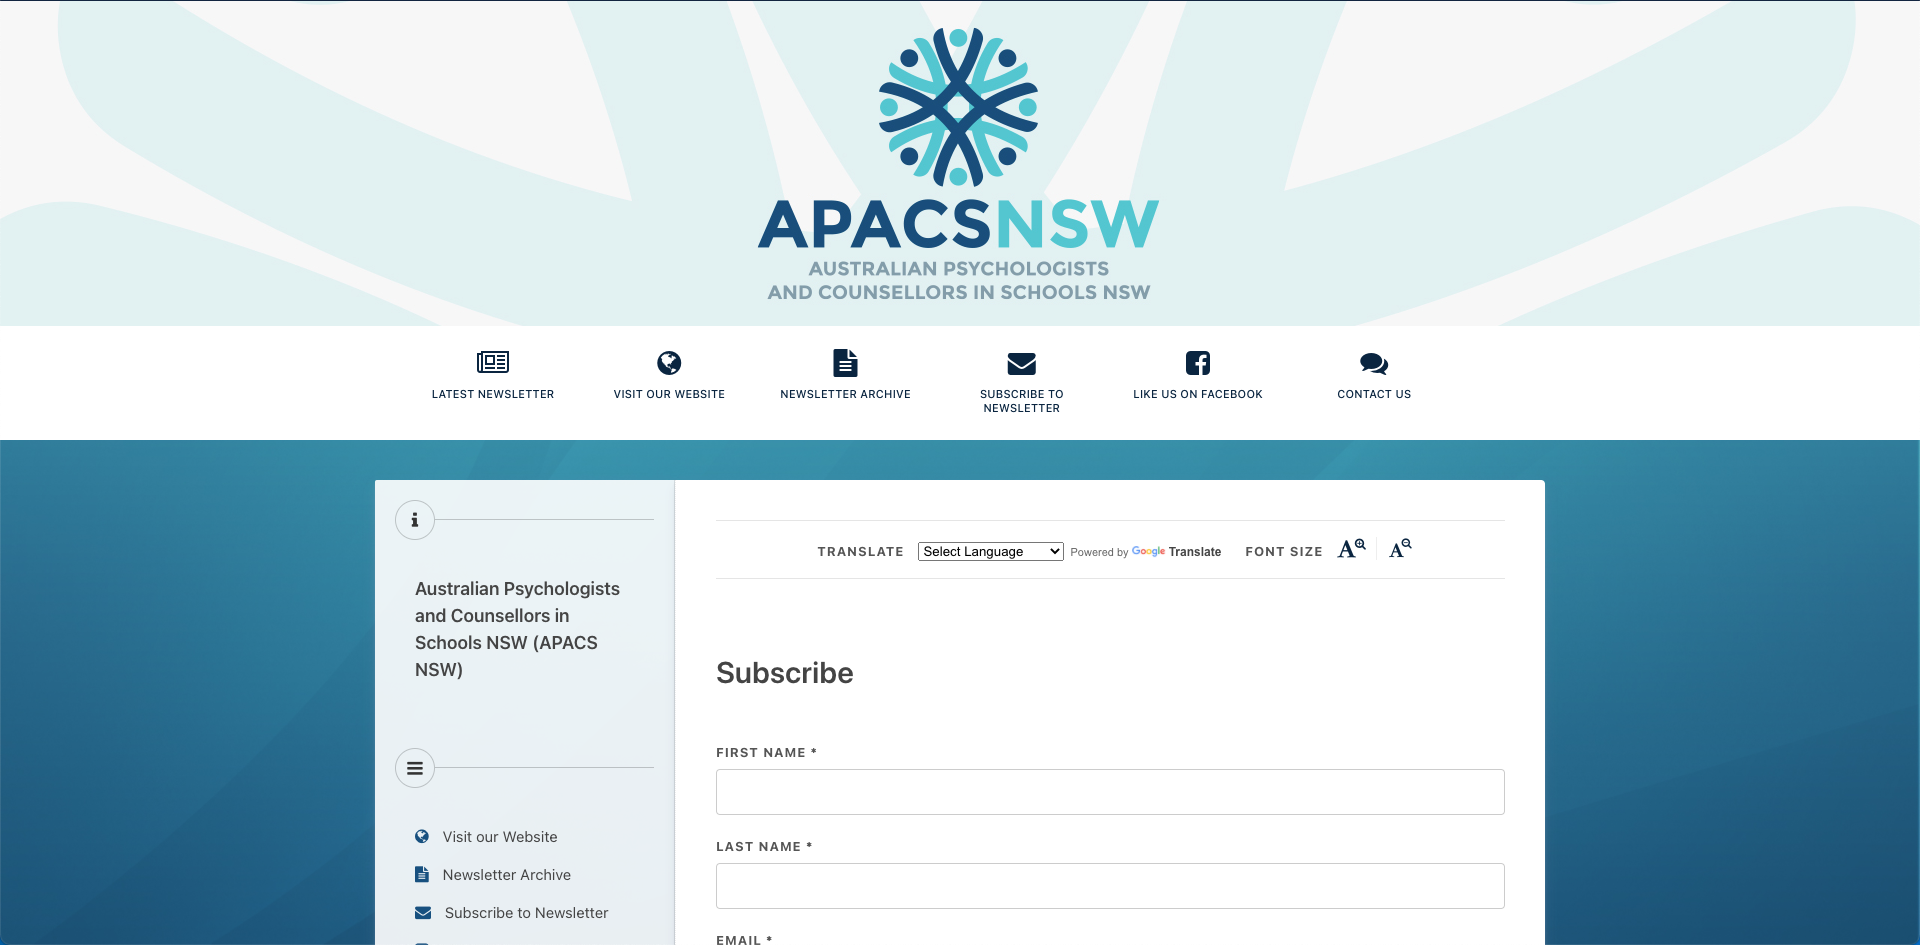Click the sidebar hamburger menu icon
The height and width of the screenshot is (945, 1920).
[x=415, y=768]
